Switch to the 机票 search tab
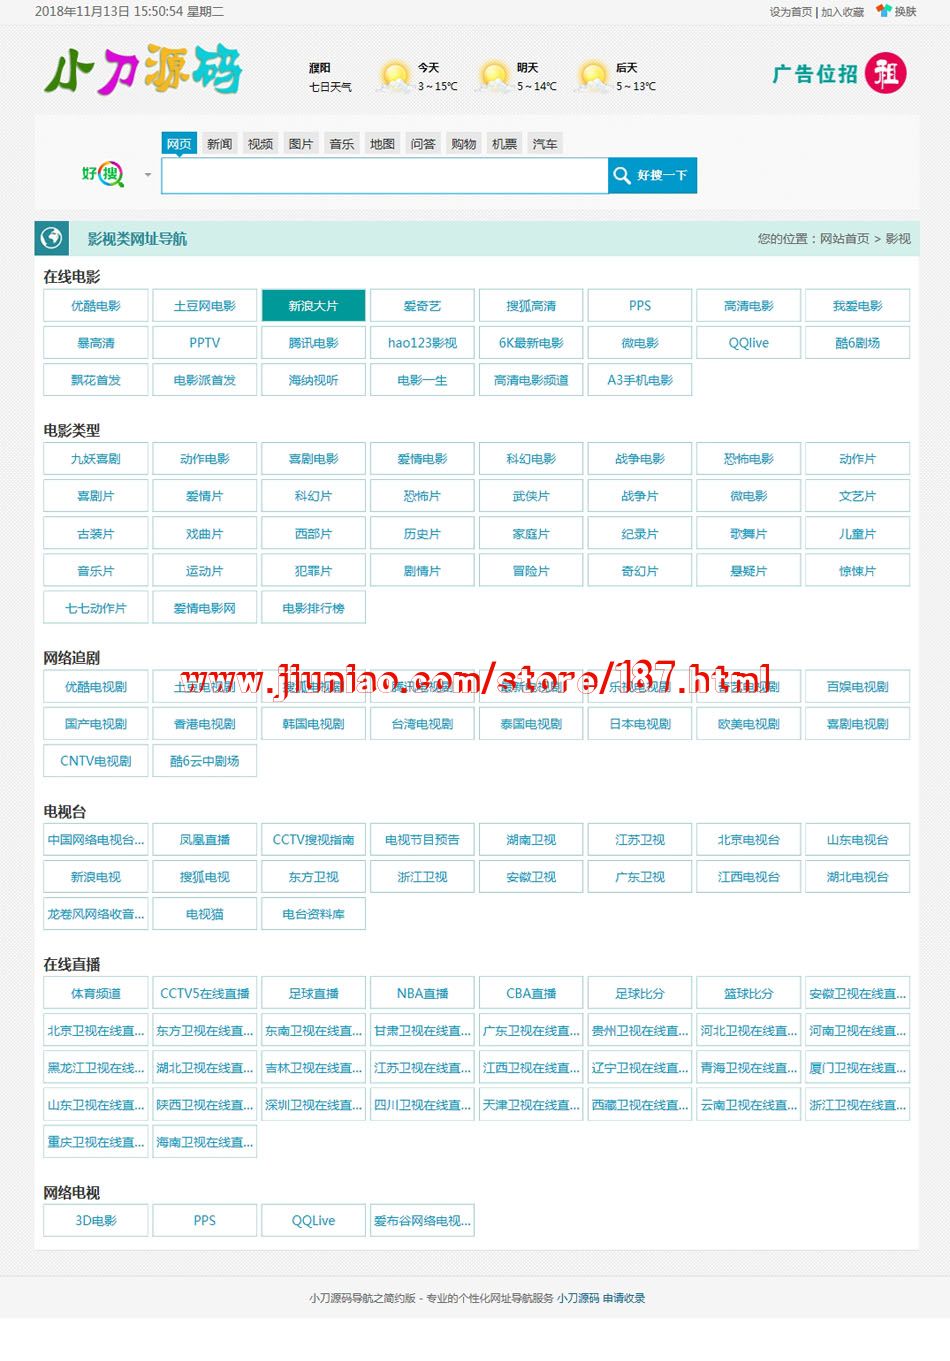Image resolution: width=950 pixels, height=1361 pixels. (505, 144)
